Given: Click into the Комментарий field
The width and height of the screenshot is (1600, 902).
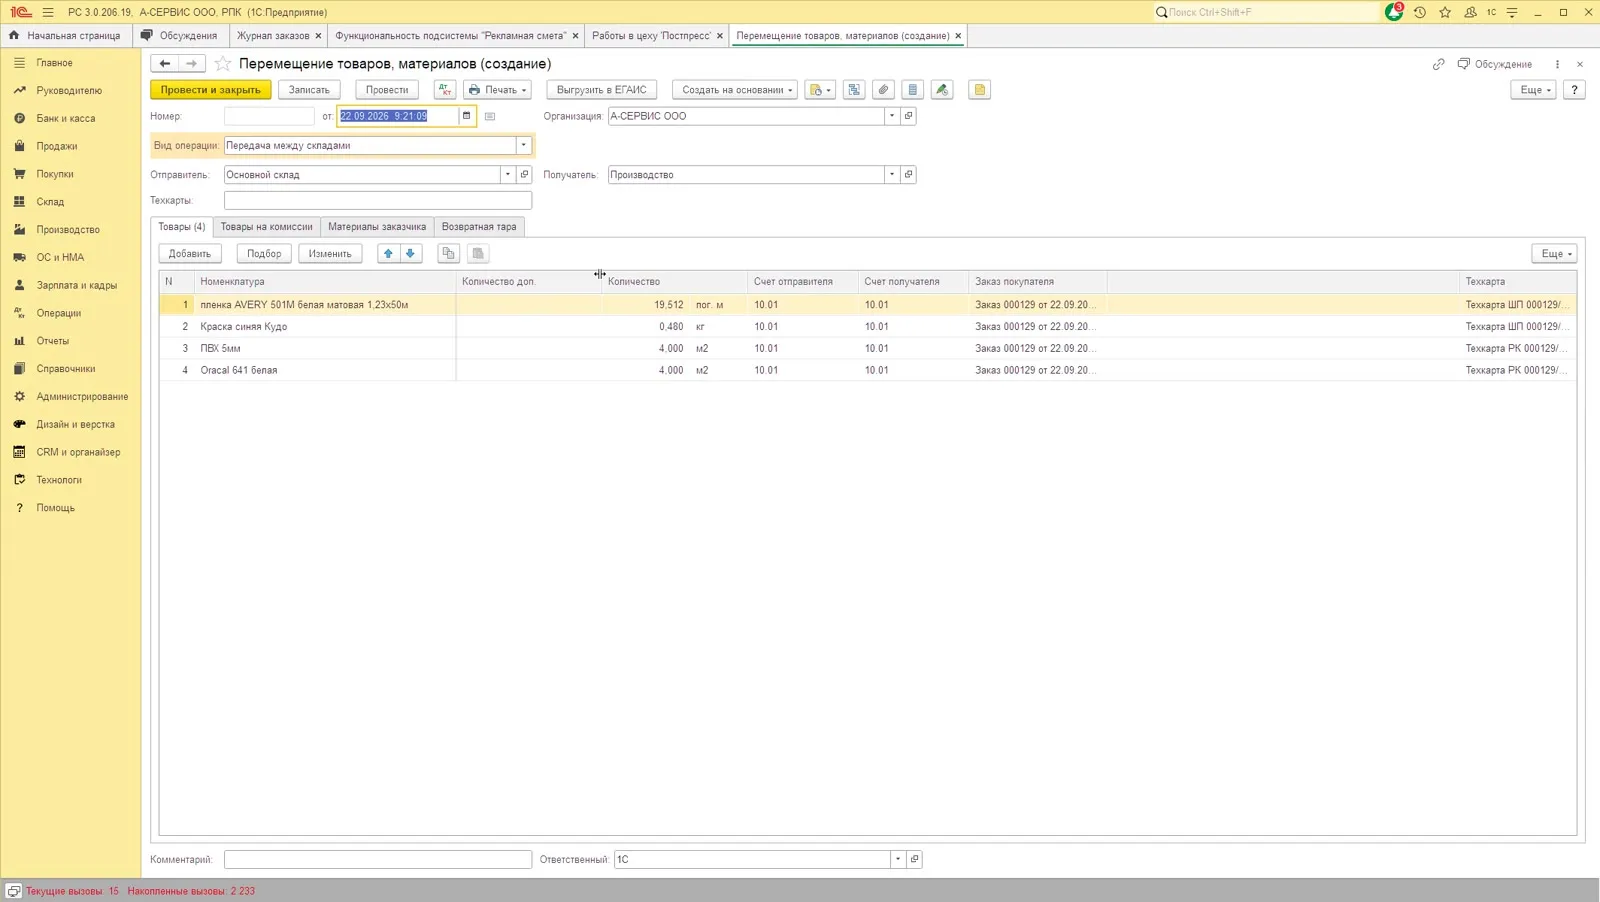Looking at the screenshot, I should [378, 859].
